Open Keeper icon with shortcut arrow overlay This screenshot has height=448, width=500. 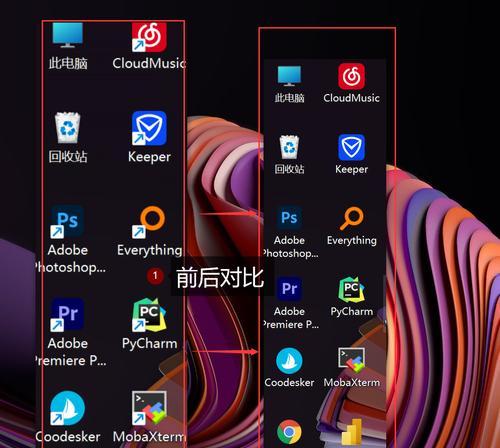point(149,128)
